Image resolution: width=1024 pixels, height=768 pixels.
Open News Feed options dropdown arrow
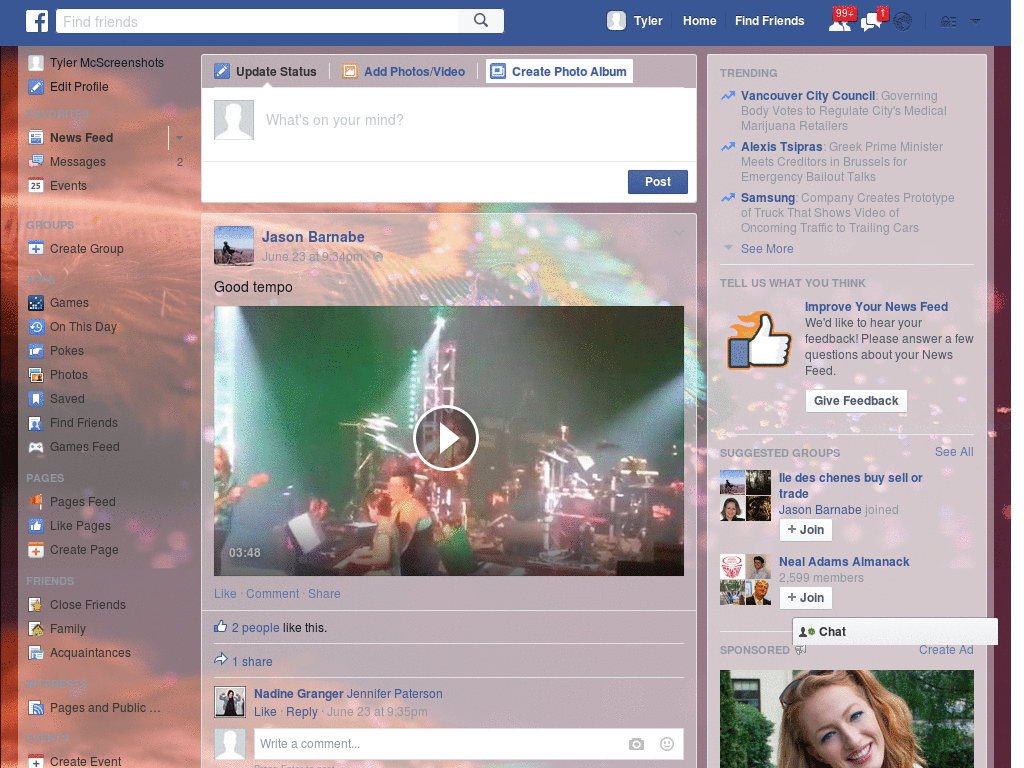179,138
